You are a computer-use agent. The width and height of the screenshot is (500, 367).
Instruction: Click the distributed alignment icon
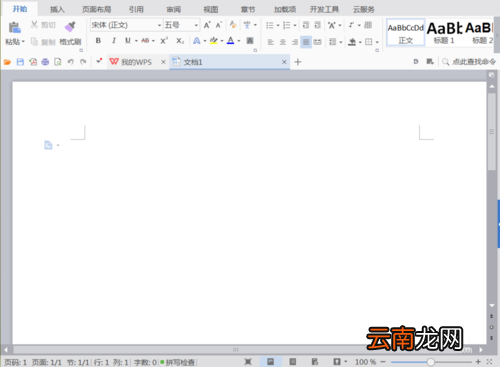click(318, 42)
